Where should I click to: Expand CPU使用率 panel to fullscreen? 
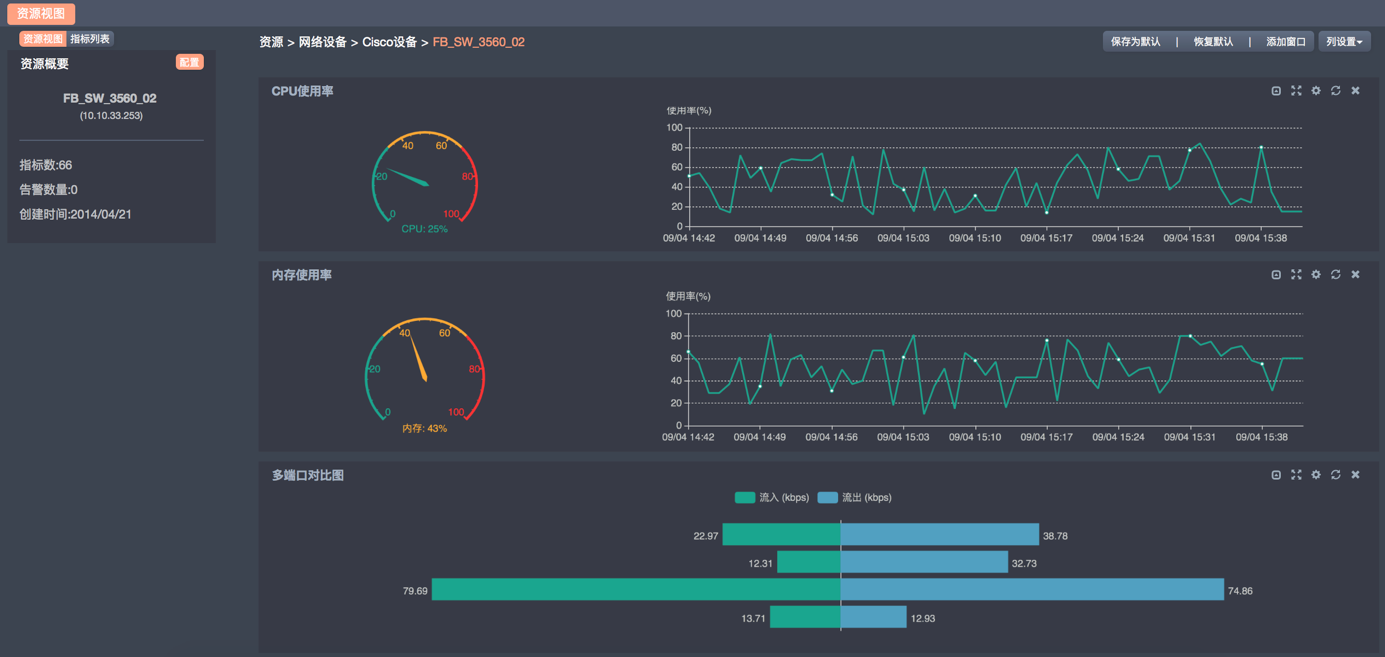coord(1296,91)
